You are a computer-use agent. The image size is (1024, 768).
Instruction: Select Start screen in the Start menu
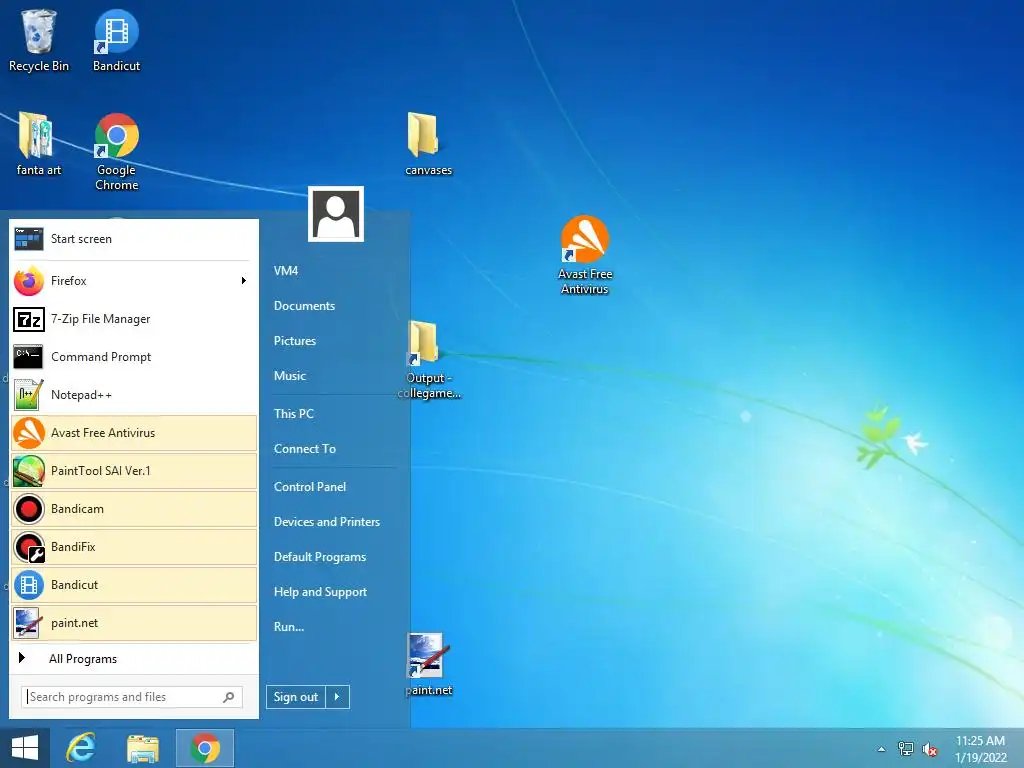[x=134, y=239]
